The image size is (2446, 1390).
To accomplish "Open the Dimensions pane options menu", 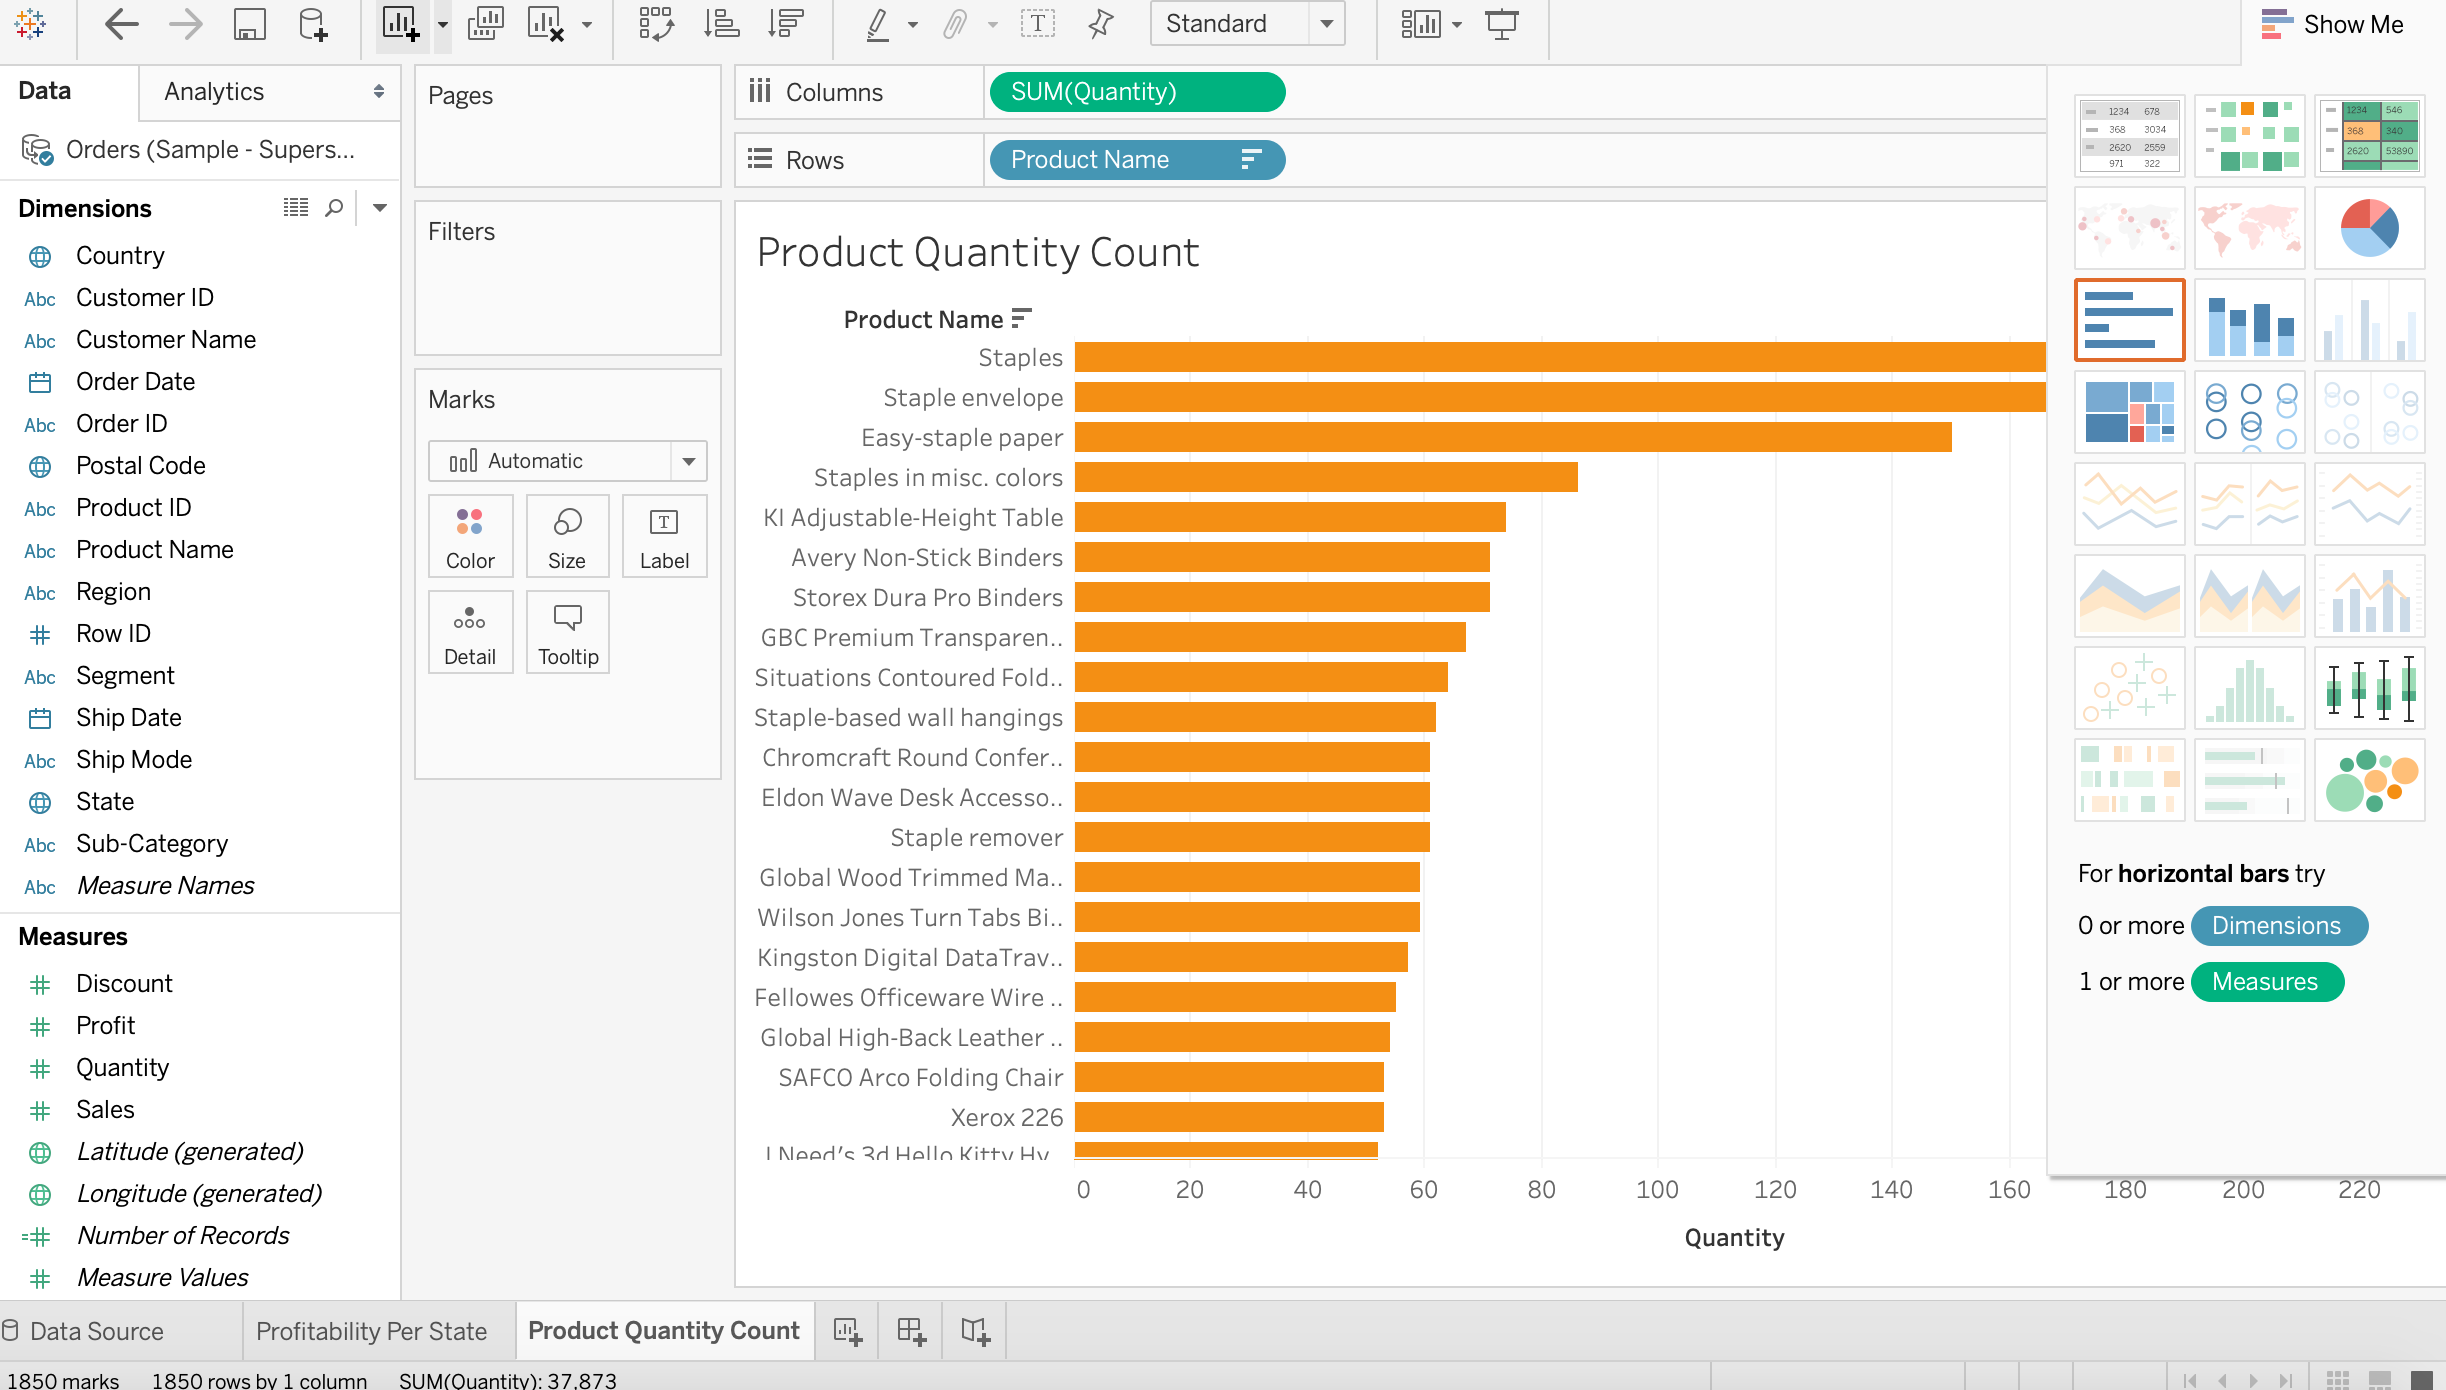I will click(379, 207).
